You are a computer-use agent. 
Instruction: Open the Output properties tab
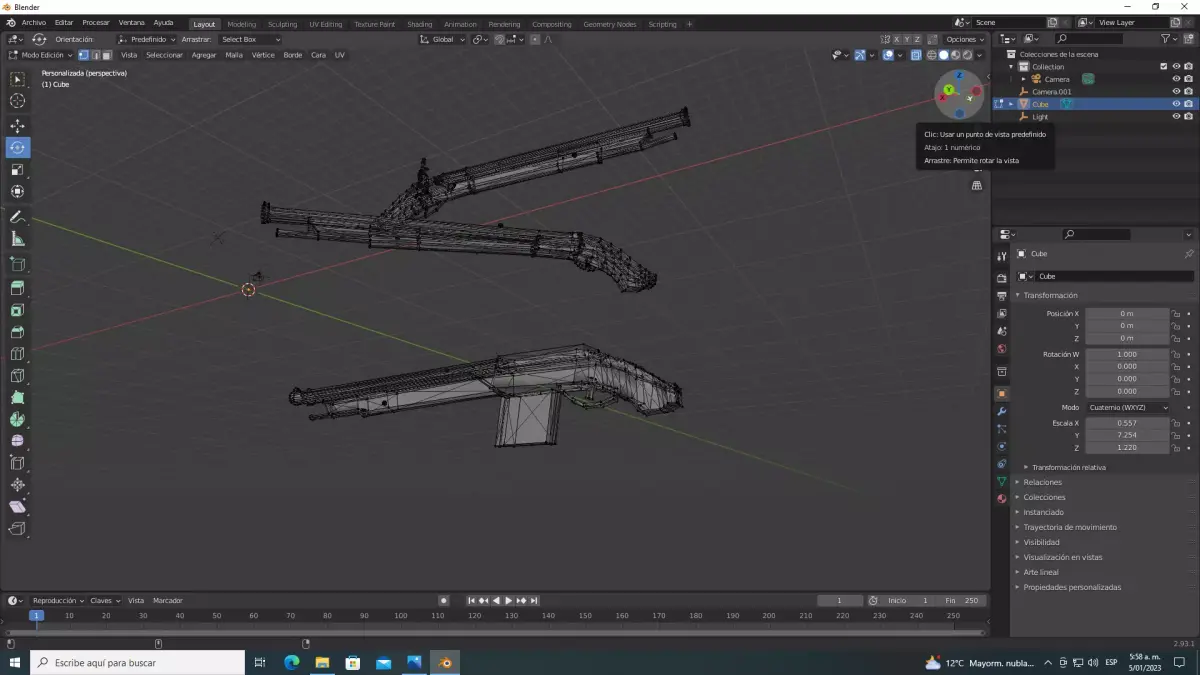[x=1001, y=296]
